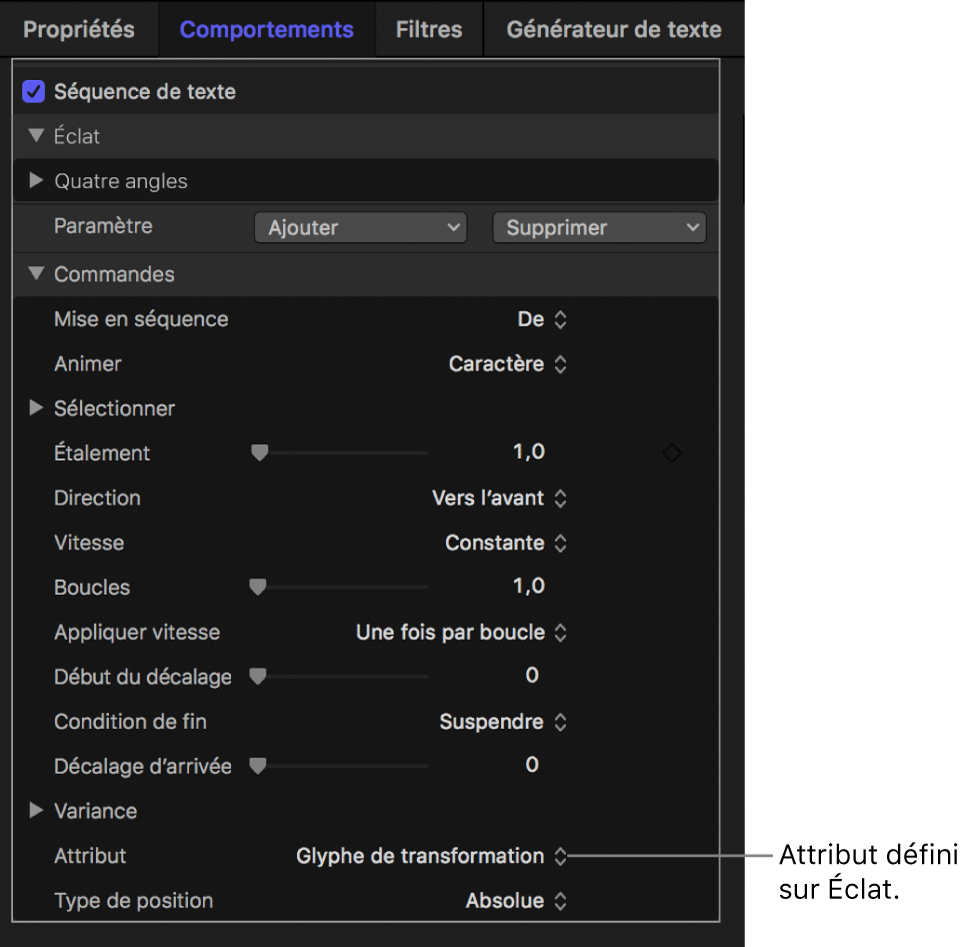
Task: Click the Étalement slider handle
Action: (x=260, y=453)
